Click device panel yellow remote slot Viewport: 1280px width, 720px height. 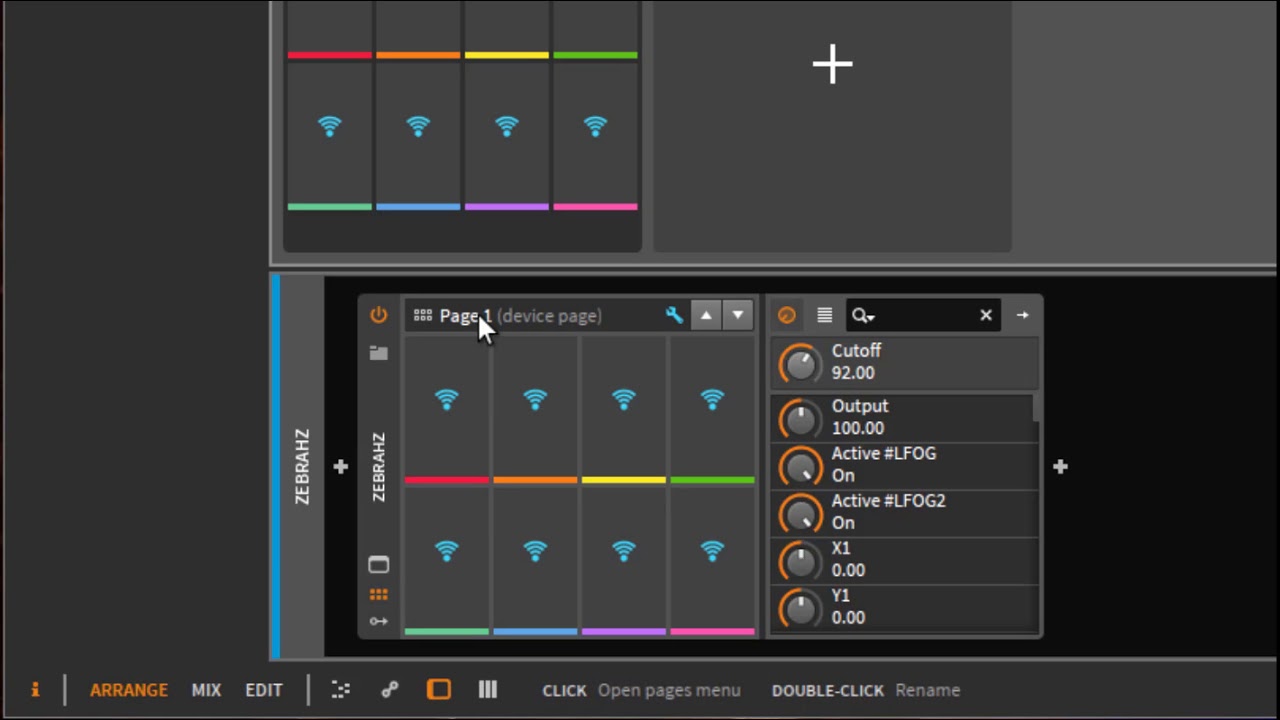[x=624, y=411]
